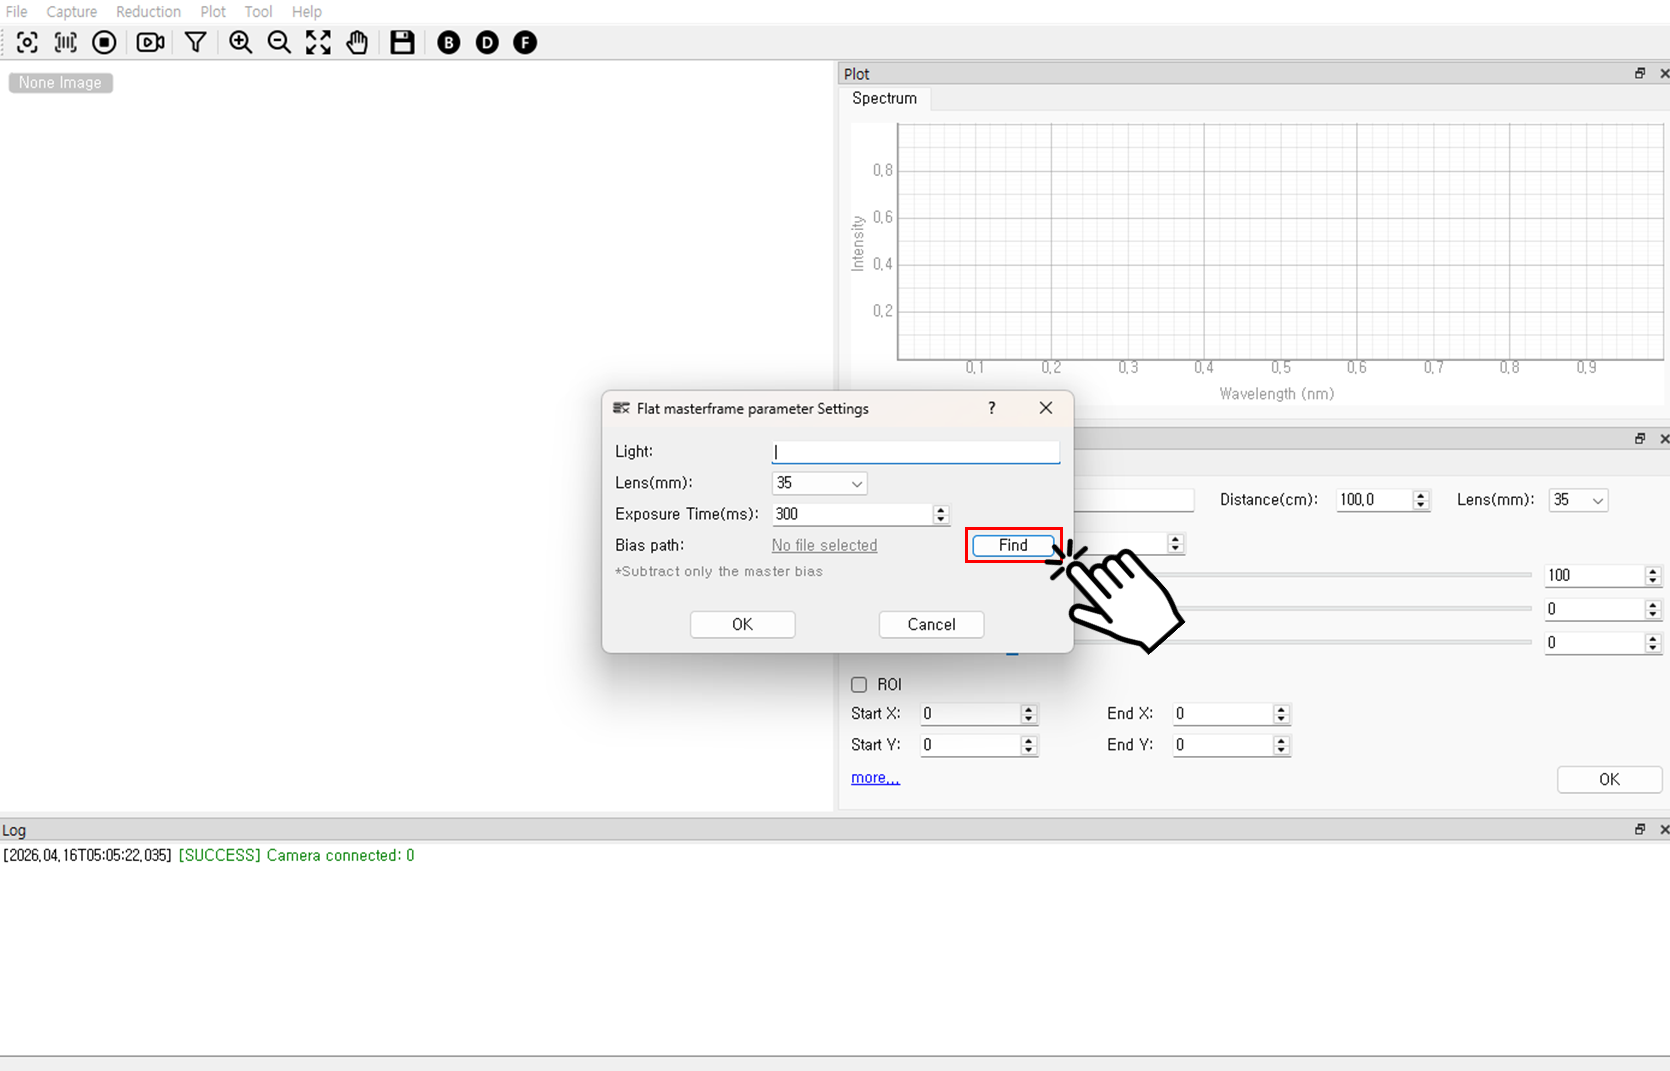This screenshot has height=1071, width=1670.
Task: Open the filter funnel tool
Action: click(x=196, y=42)
